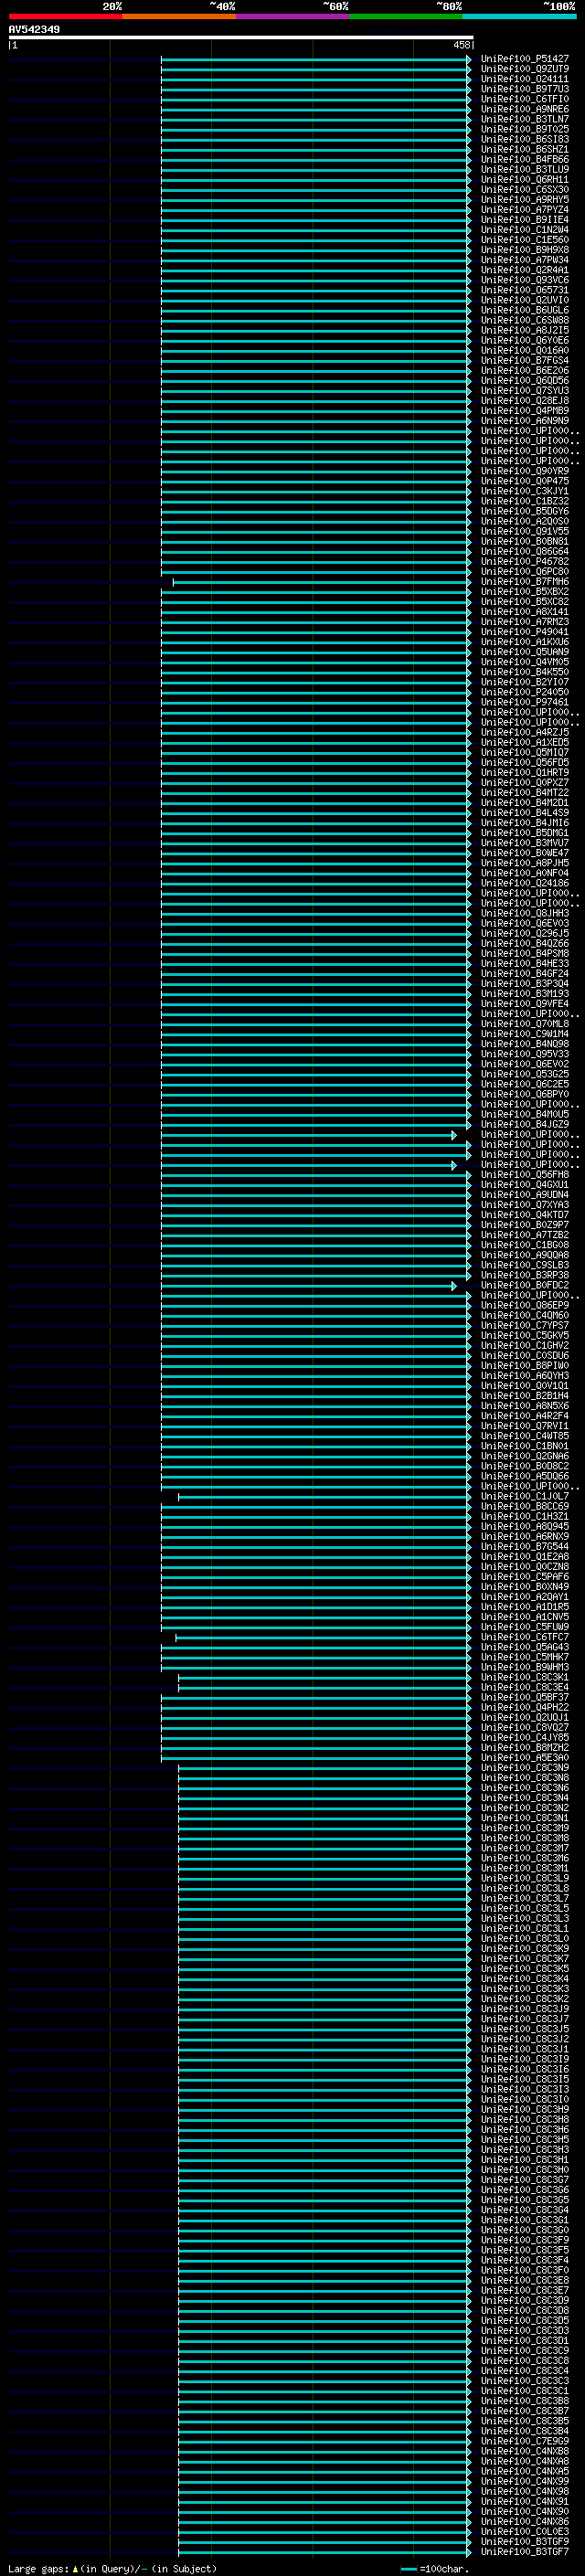Viewport: 585px width, 2576px height.
Task: Click the red 20% identity scale segment
Action: (65, 16)
